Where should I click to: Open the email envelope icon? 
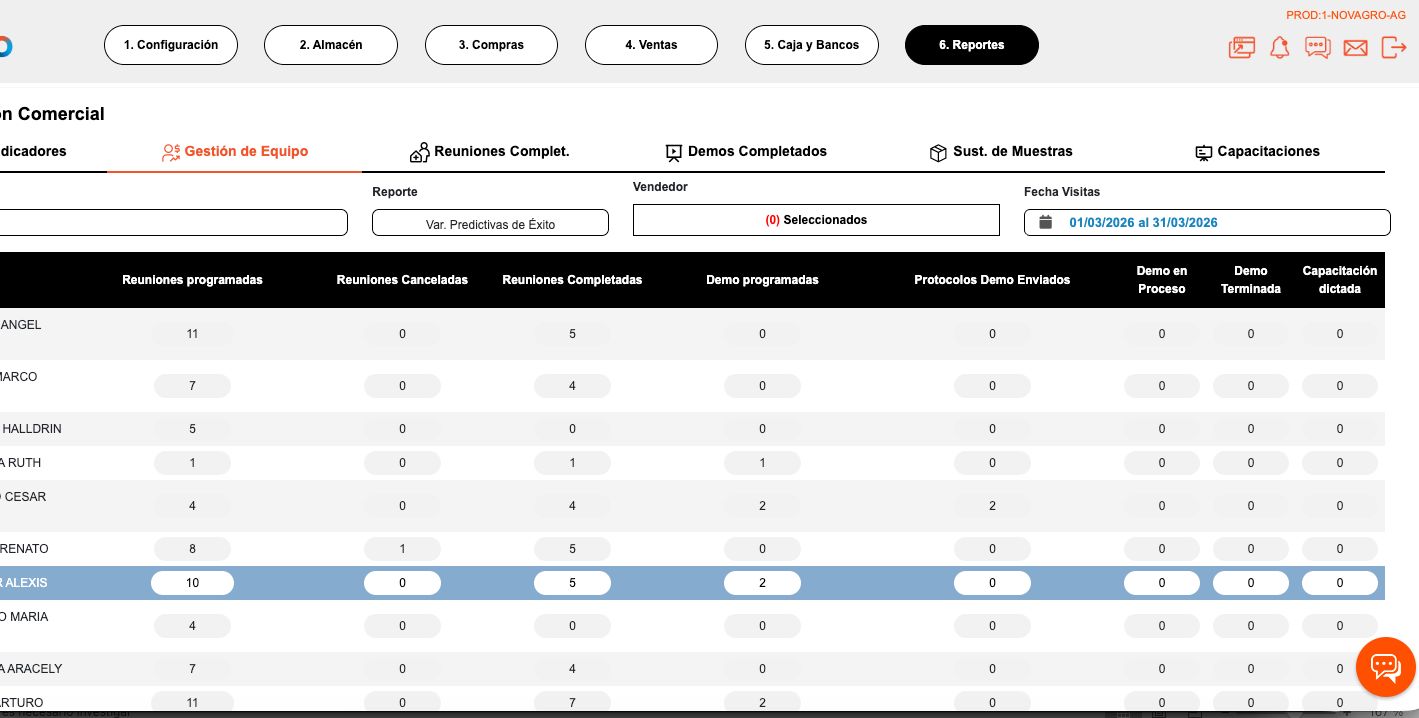[x=1356, y=47]
